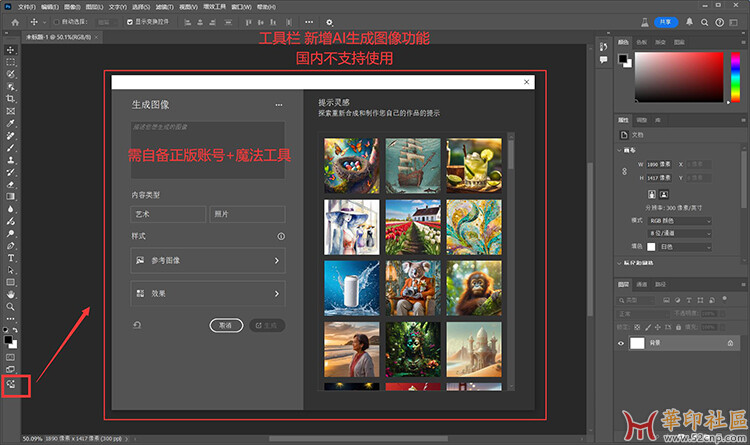Toggle the show transform controls checkbox

coord(130,22)
